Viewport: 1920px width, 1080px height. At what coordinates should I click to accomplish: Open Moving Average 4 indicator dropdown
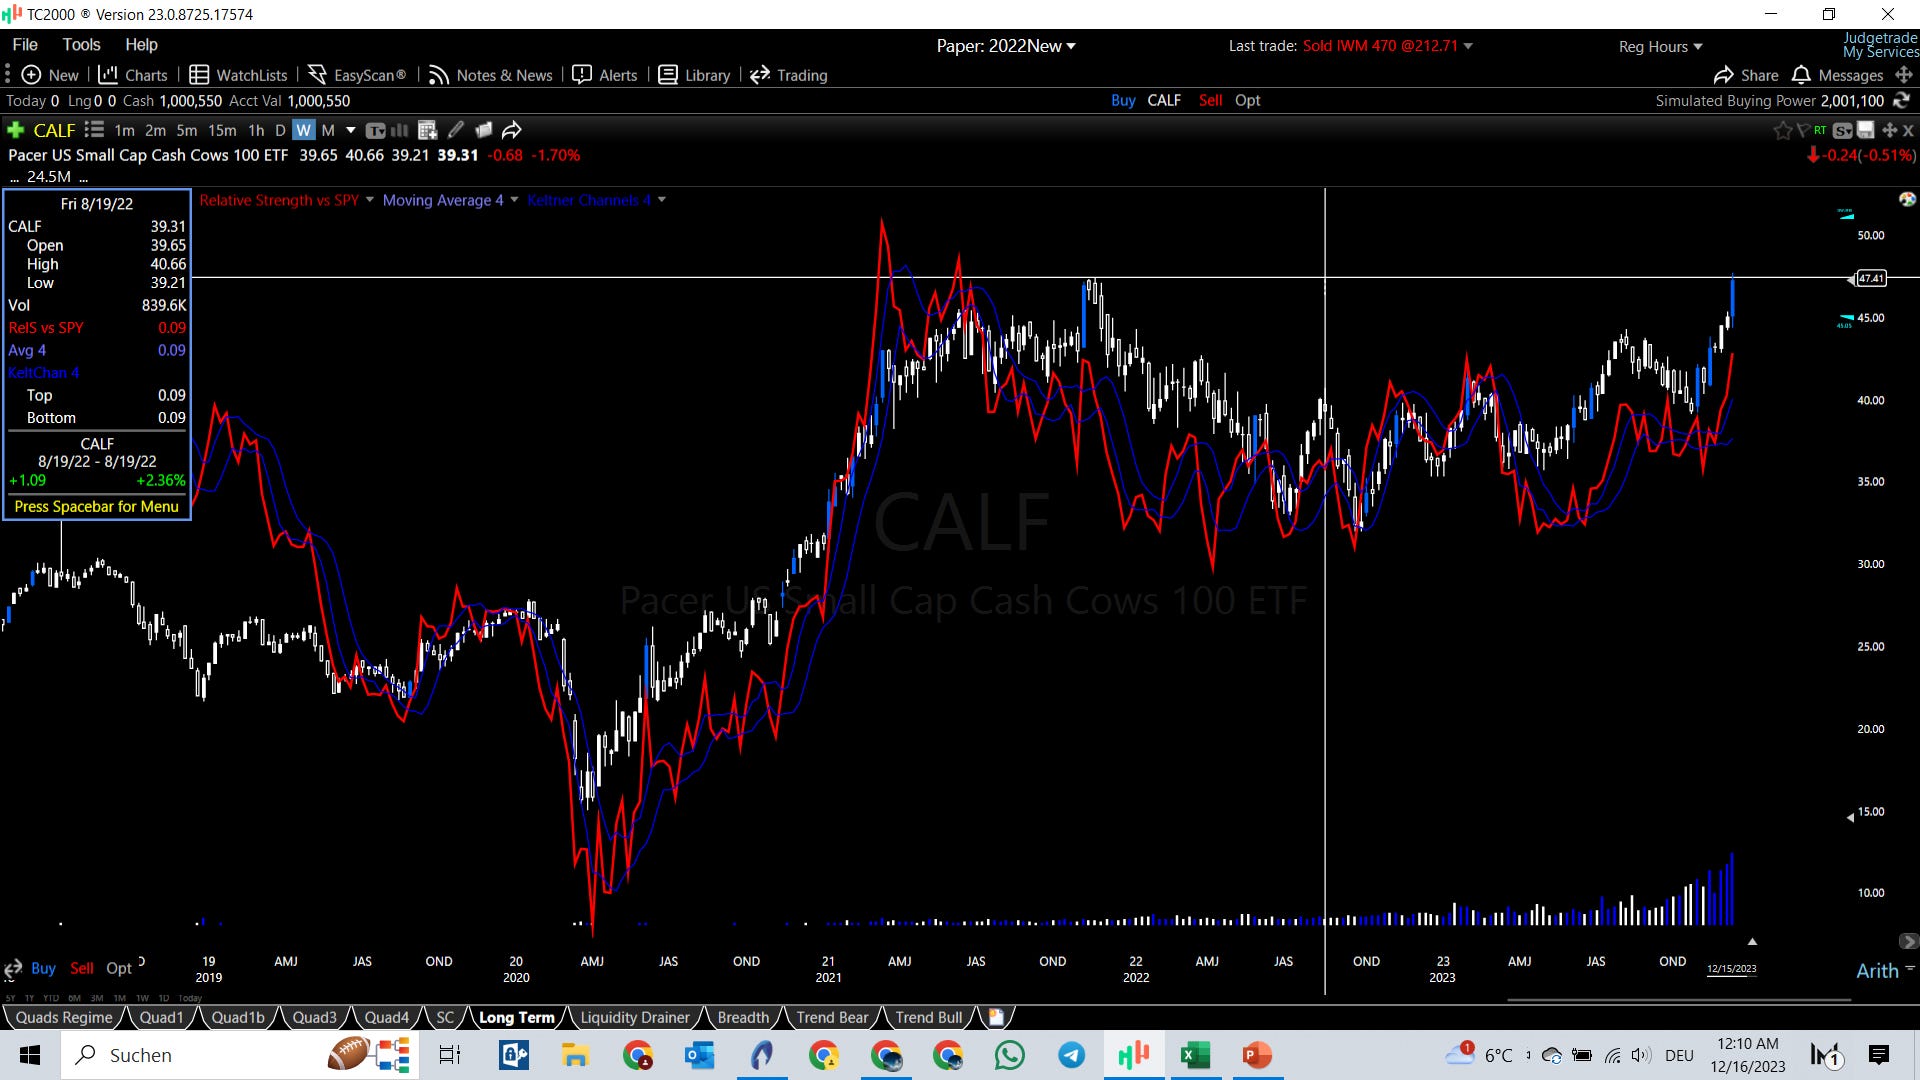515,200
